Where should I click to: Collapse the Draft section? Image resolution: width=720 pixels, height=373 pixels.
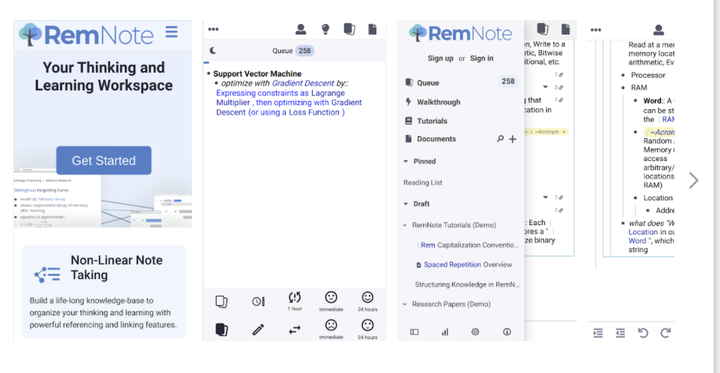click(x=405, y=203)
